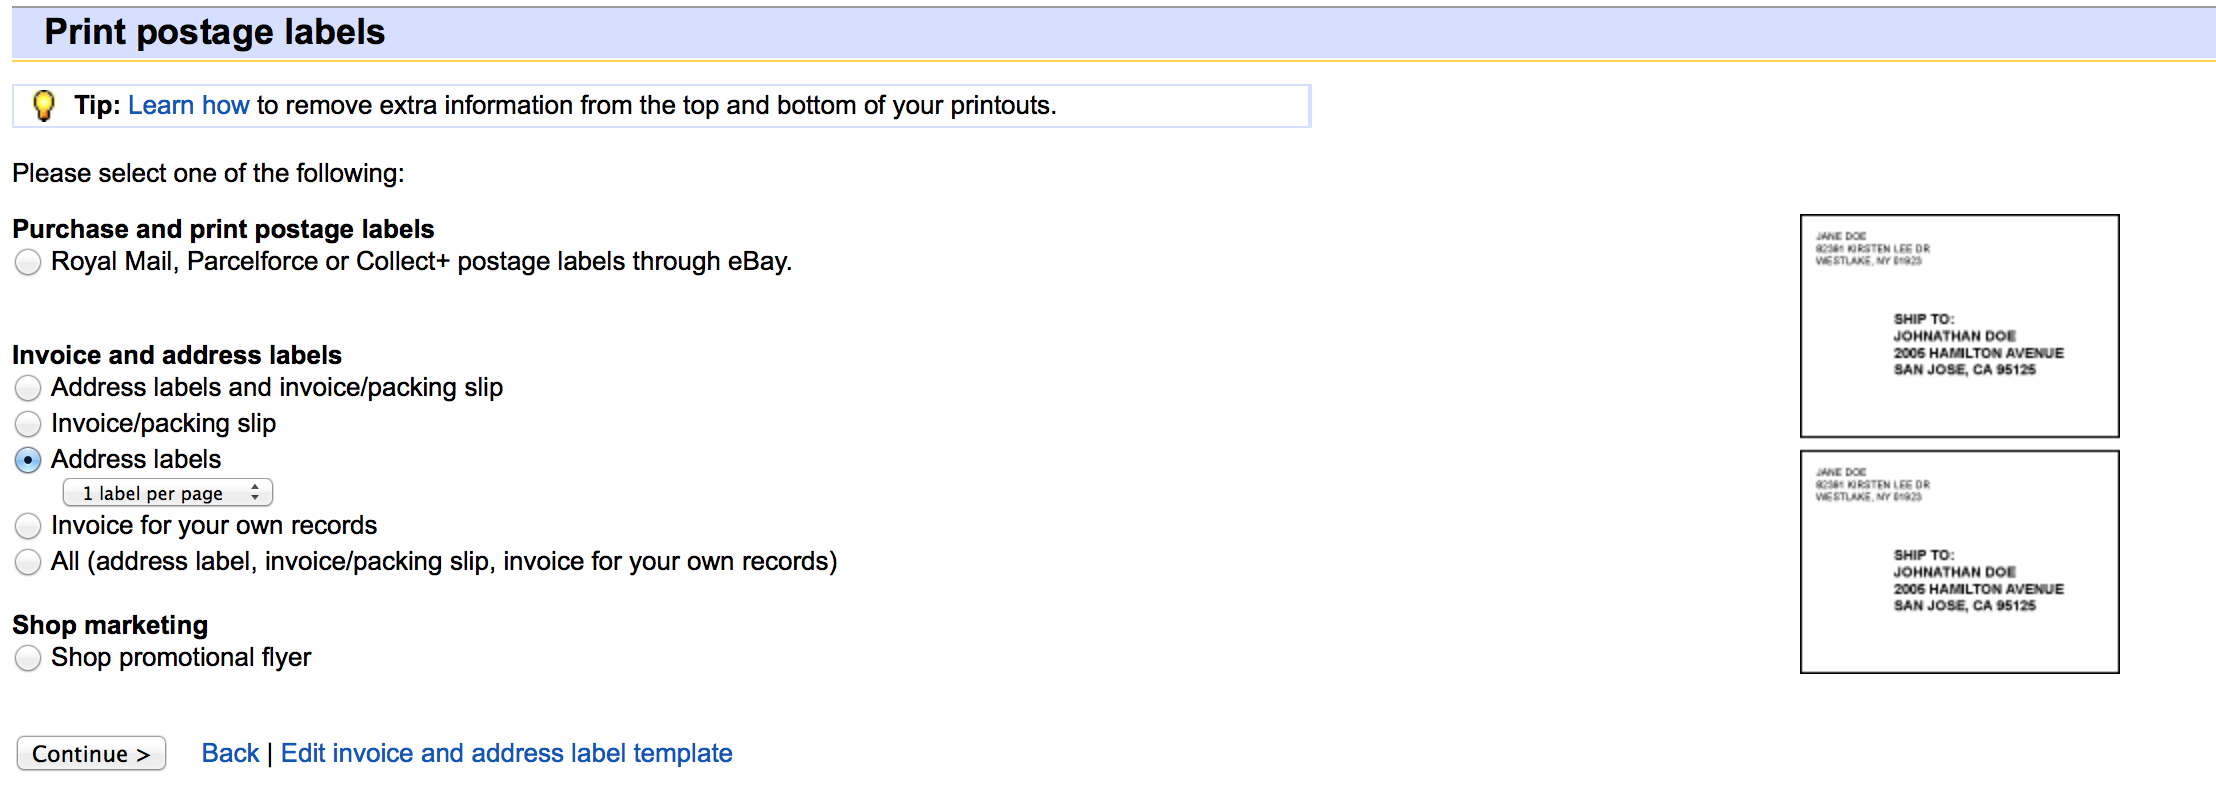Click the Shop promotional flyer label text
The height and width of the screenshot is (790, 2216).
point(181,657)
